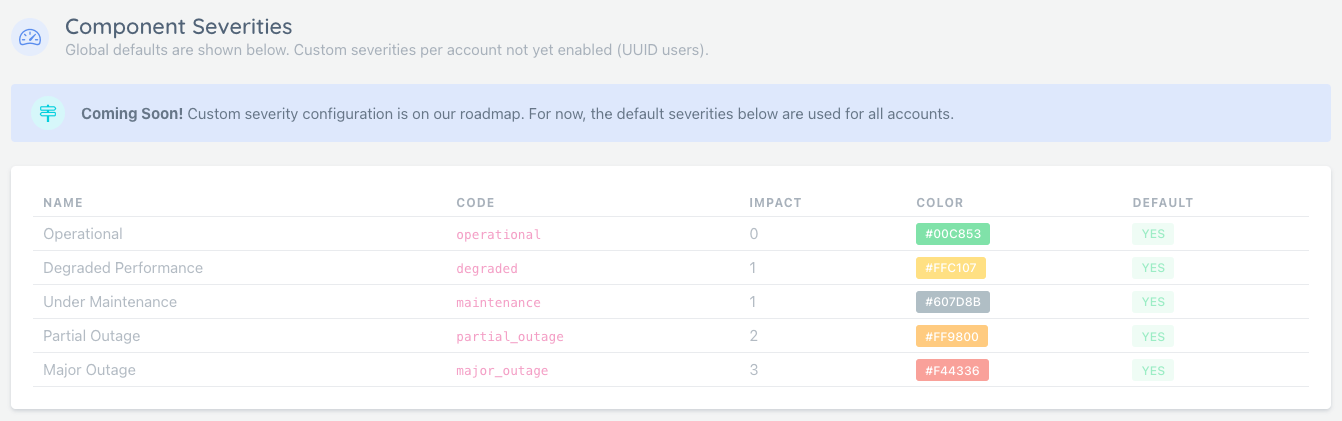1342x421 pixels.
Task: Select the #FF9800 orange color badge
Action: tap(952, 336)
